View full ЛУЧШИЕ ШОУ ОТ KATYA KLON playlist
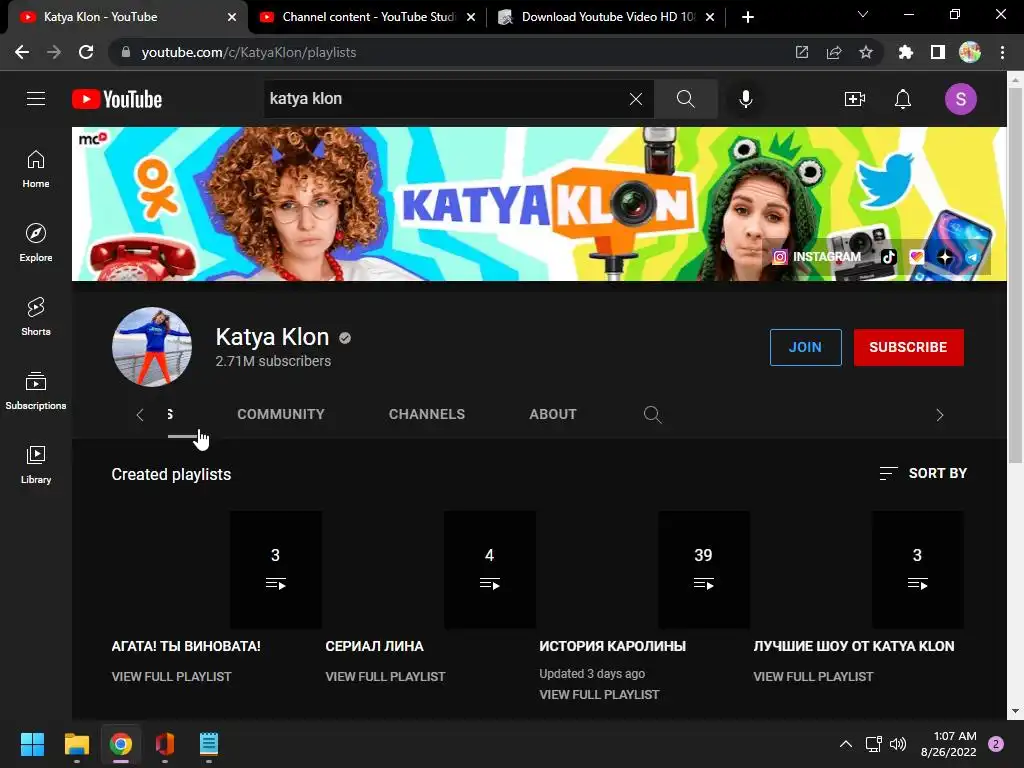Image resolution: width=1024 pixels, height=768 pixels. click(x=813, y=677)
